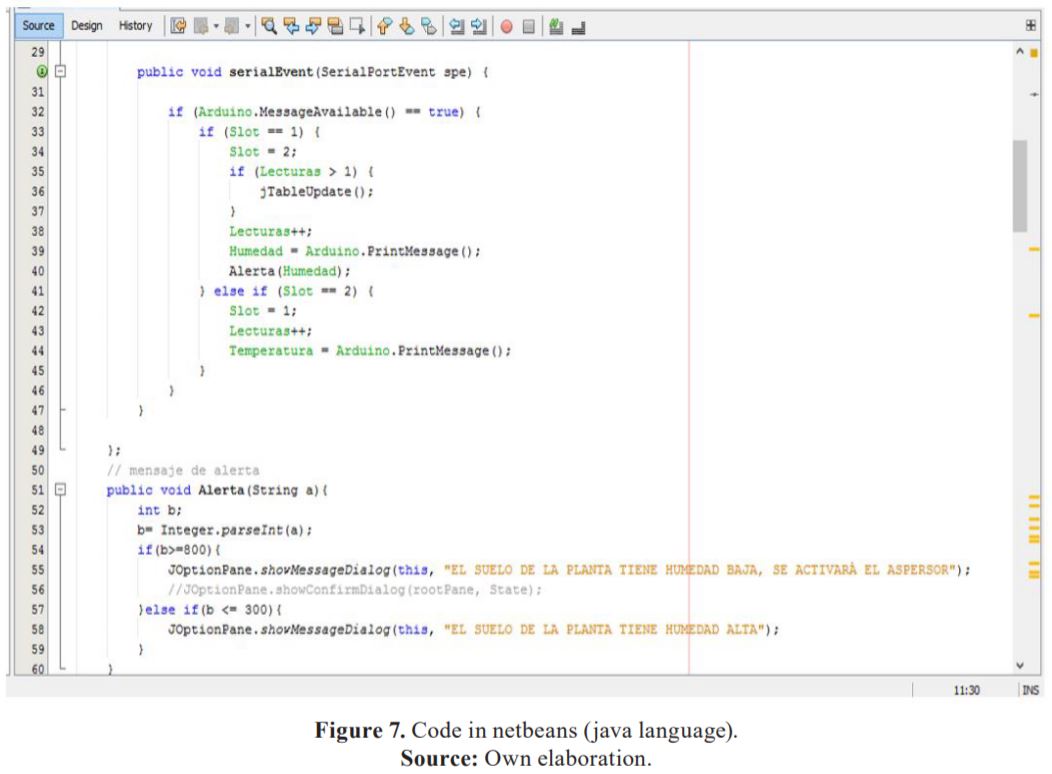Open the History tab
Viewport: 1052px width, 774px height.
136,25
